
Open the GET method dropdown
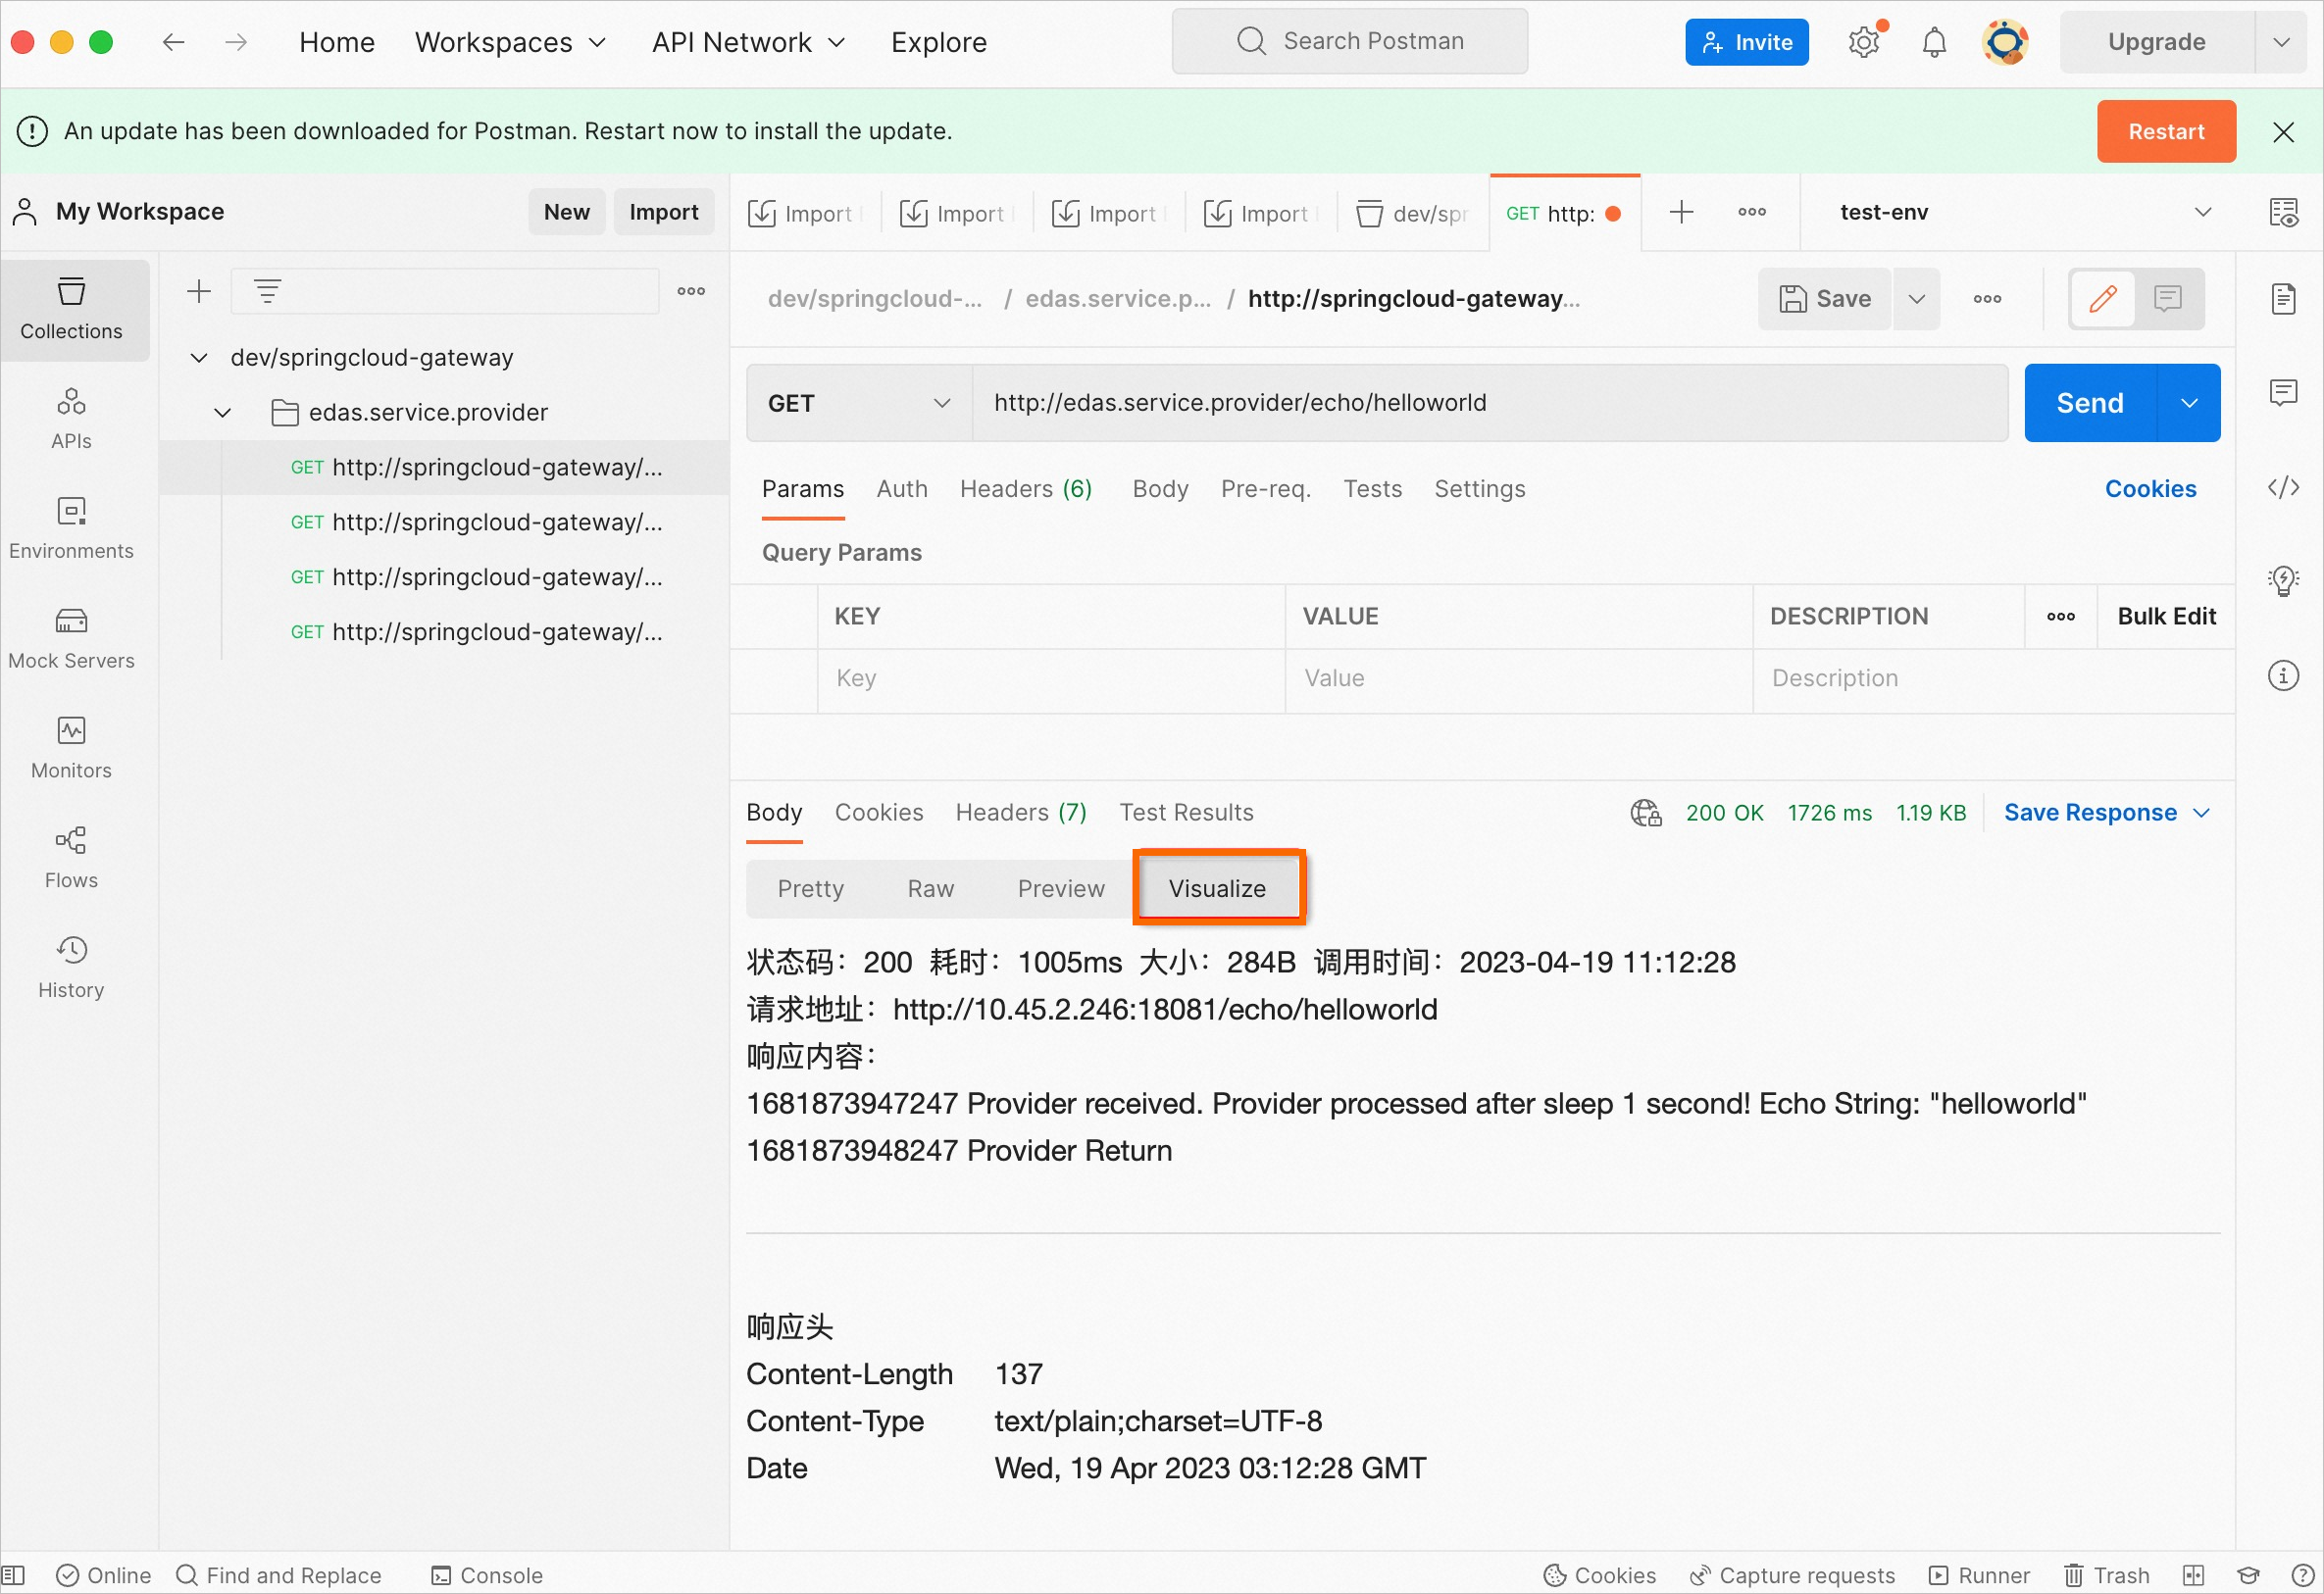pos(859,403)
